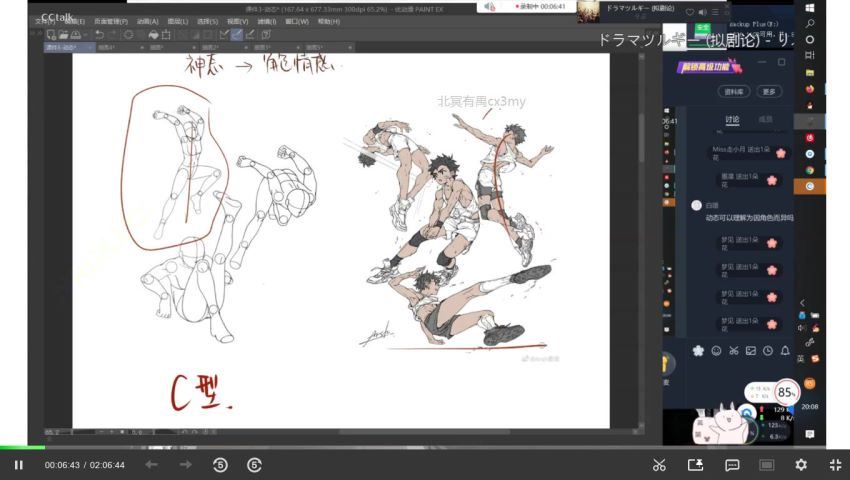
Task: Select the first highlighted canvas document tab
Action: pos(70,48)
